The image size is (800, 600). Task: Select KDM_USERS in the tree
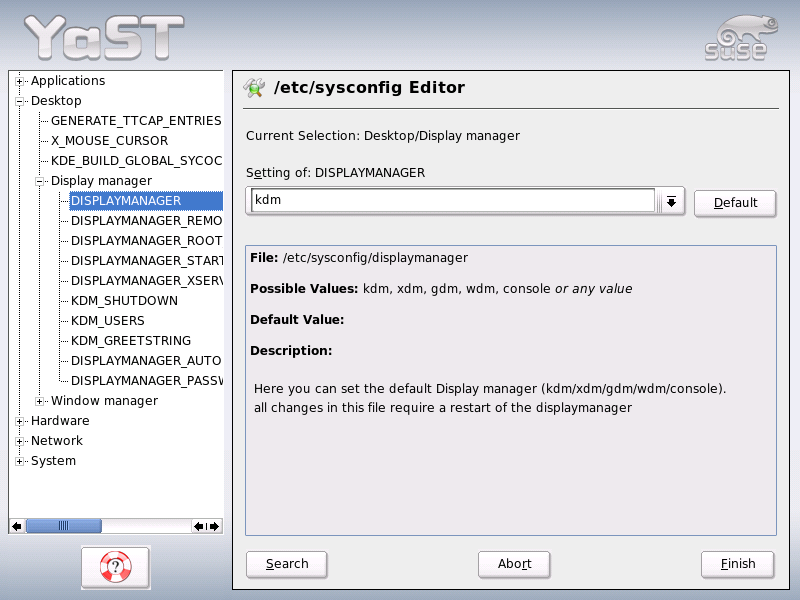pos(108,321)
